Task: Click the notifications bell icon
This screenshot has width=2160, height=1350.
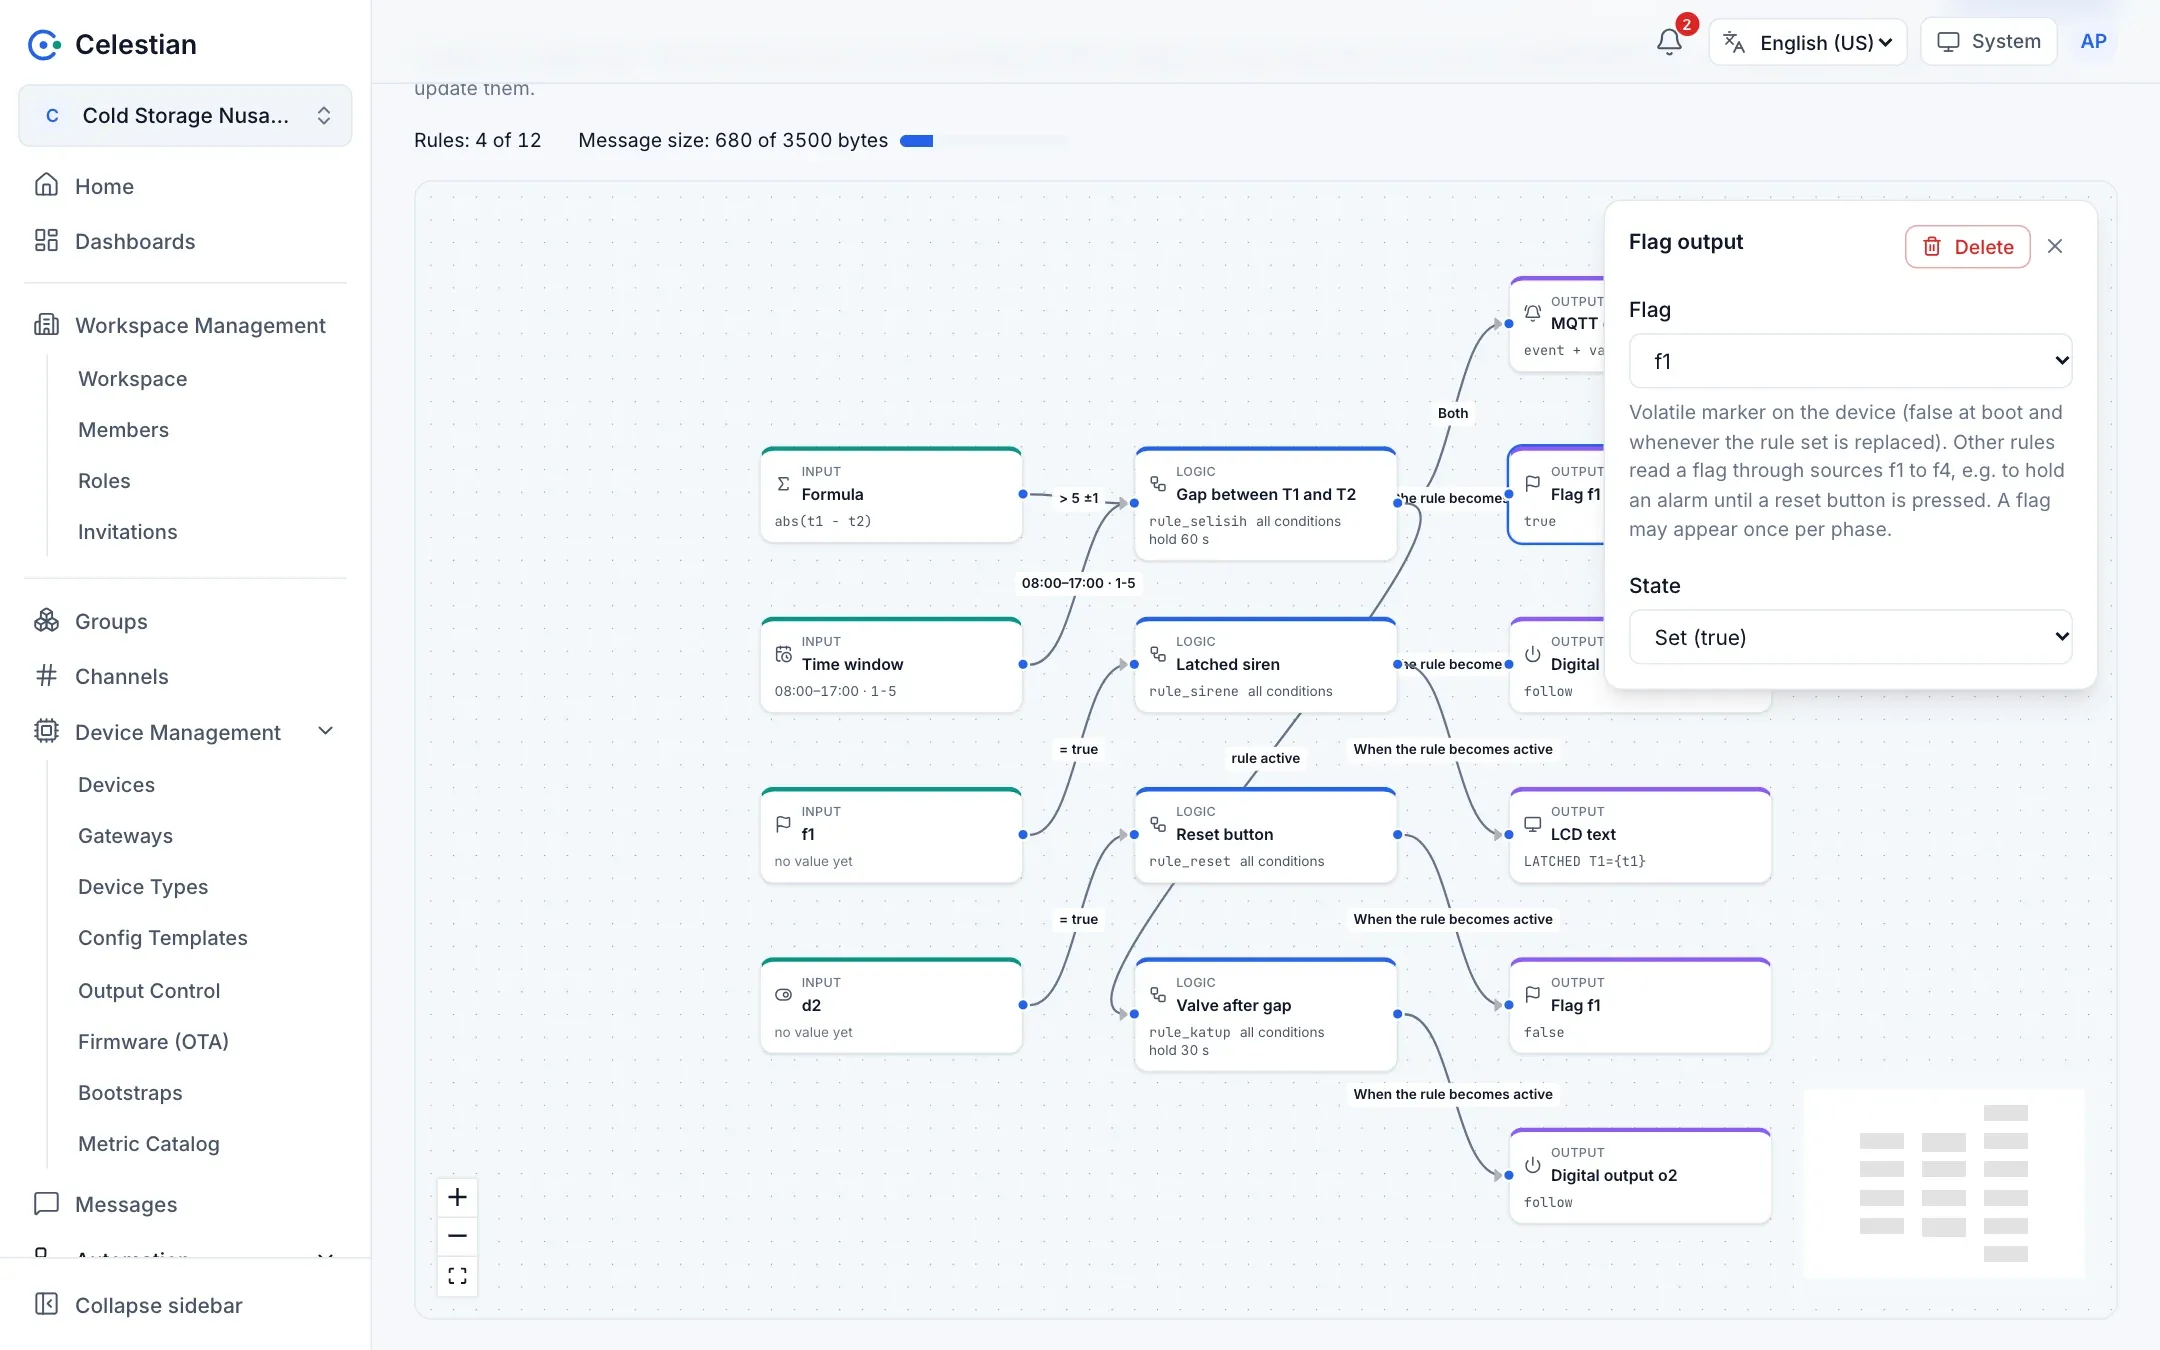Action: click(x=1669, y=42)
